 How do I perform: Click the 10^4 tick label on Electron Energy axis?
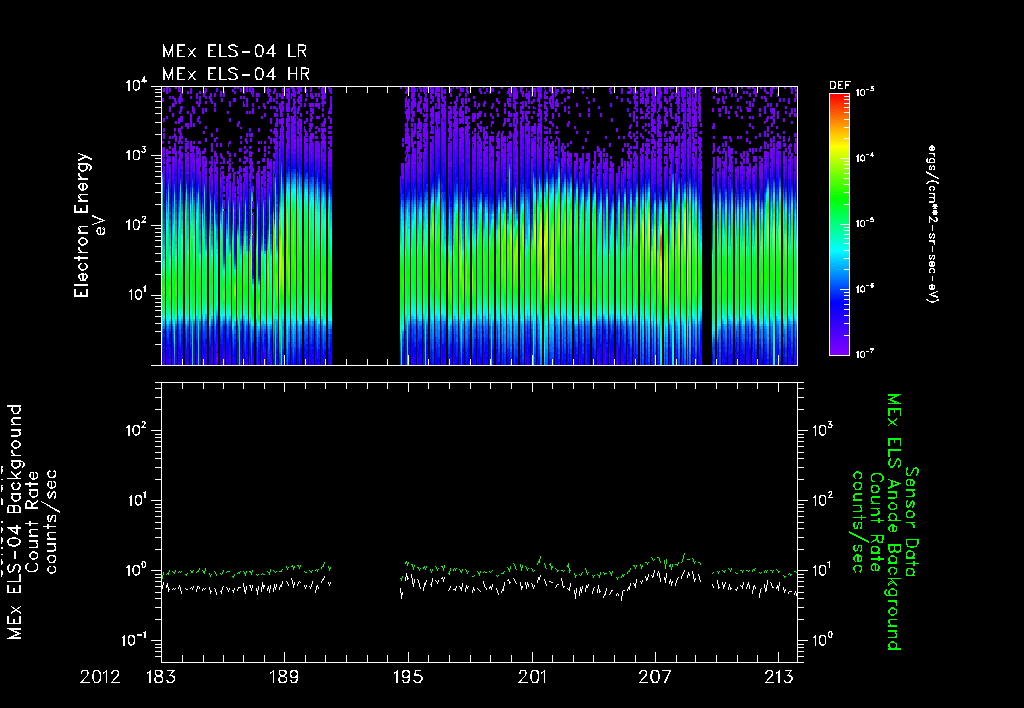(x=136, y=86)
